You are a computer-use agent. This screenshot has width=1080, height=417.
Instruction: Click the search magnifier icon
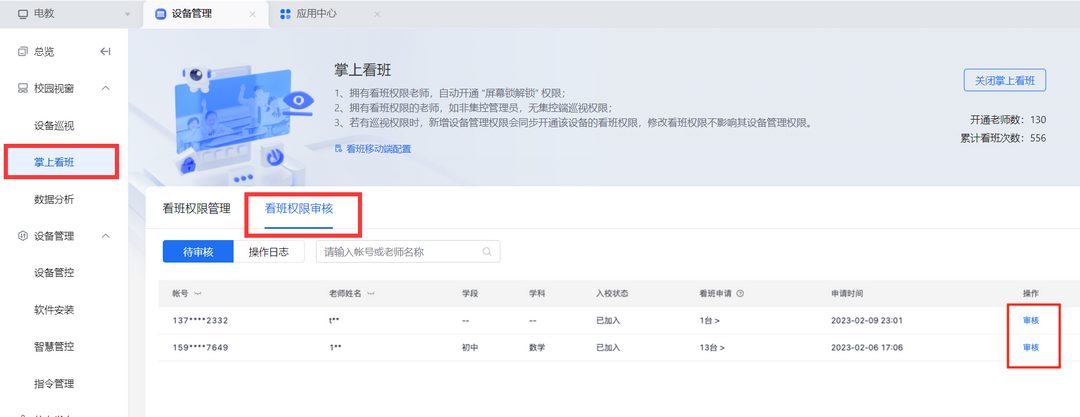click(x=487, y=252)
